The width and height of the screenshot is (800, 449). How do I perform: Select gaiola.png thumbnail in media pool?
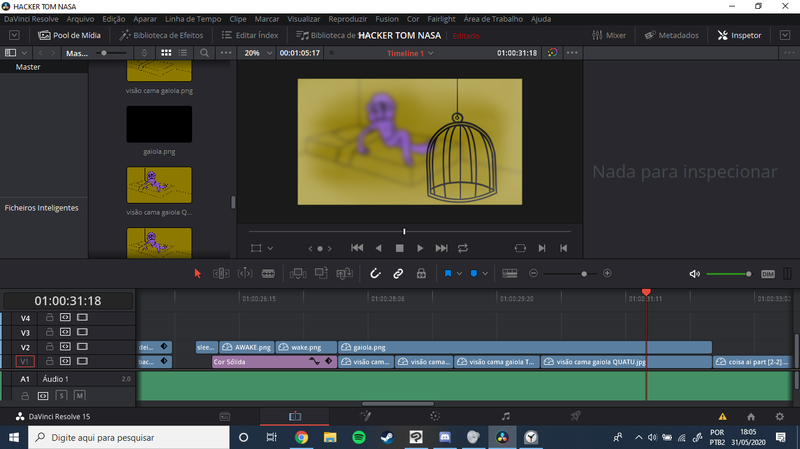159,124
